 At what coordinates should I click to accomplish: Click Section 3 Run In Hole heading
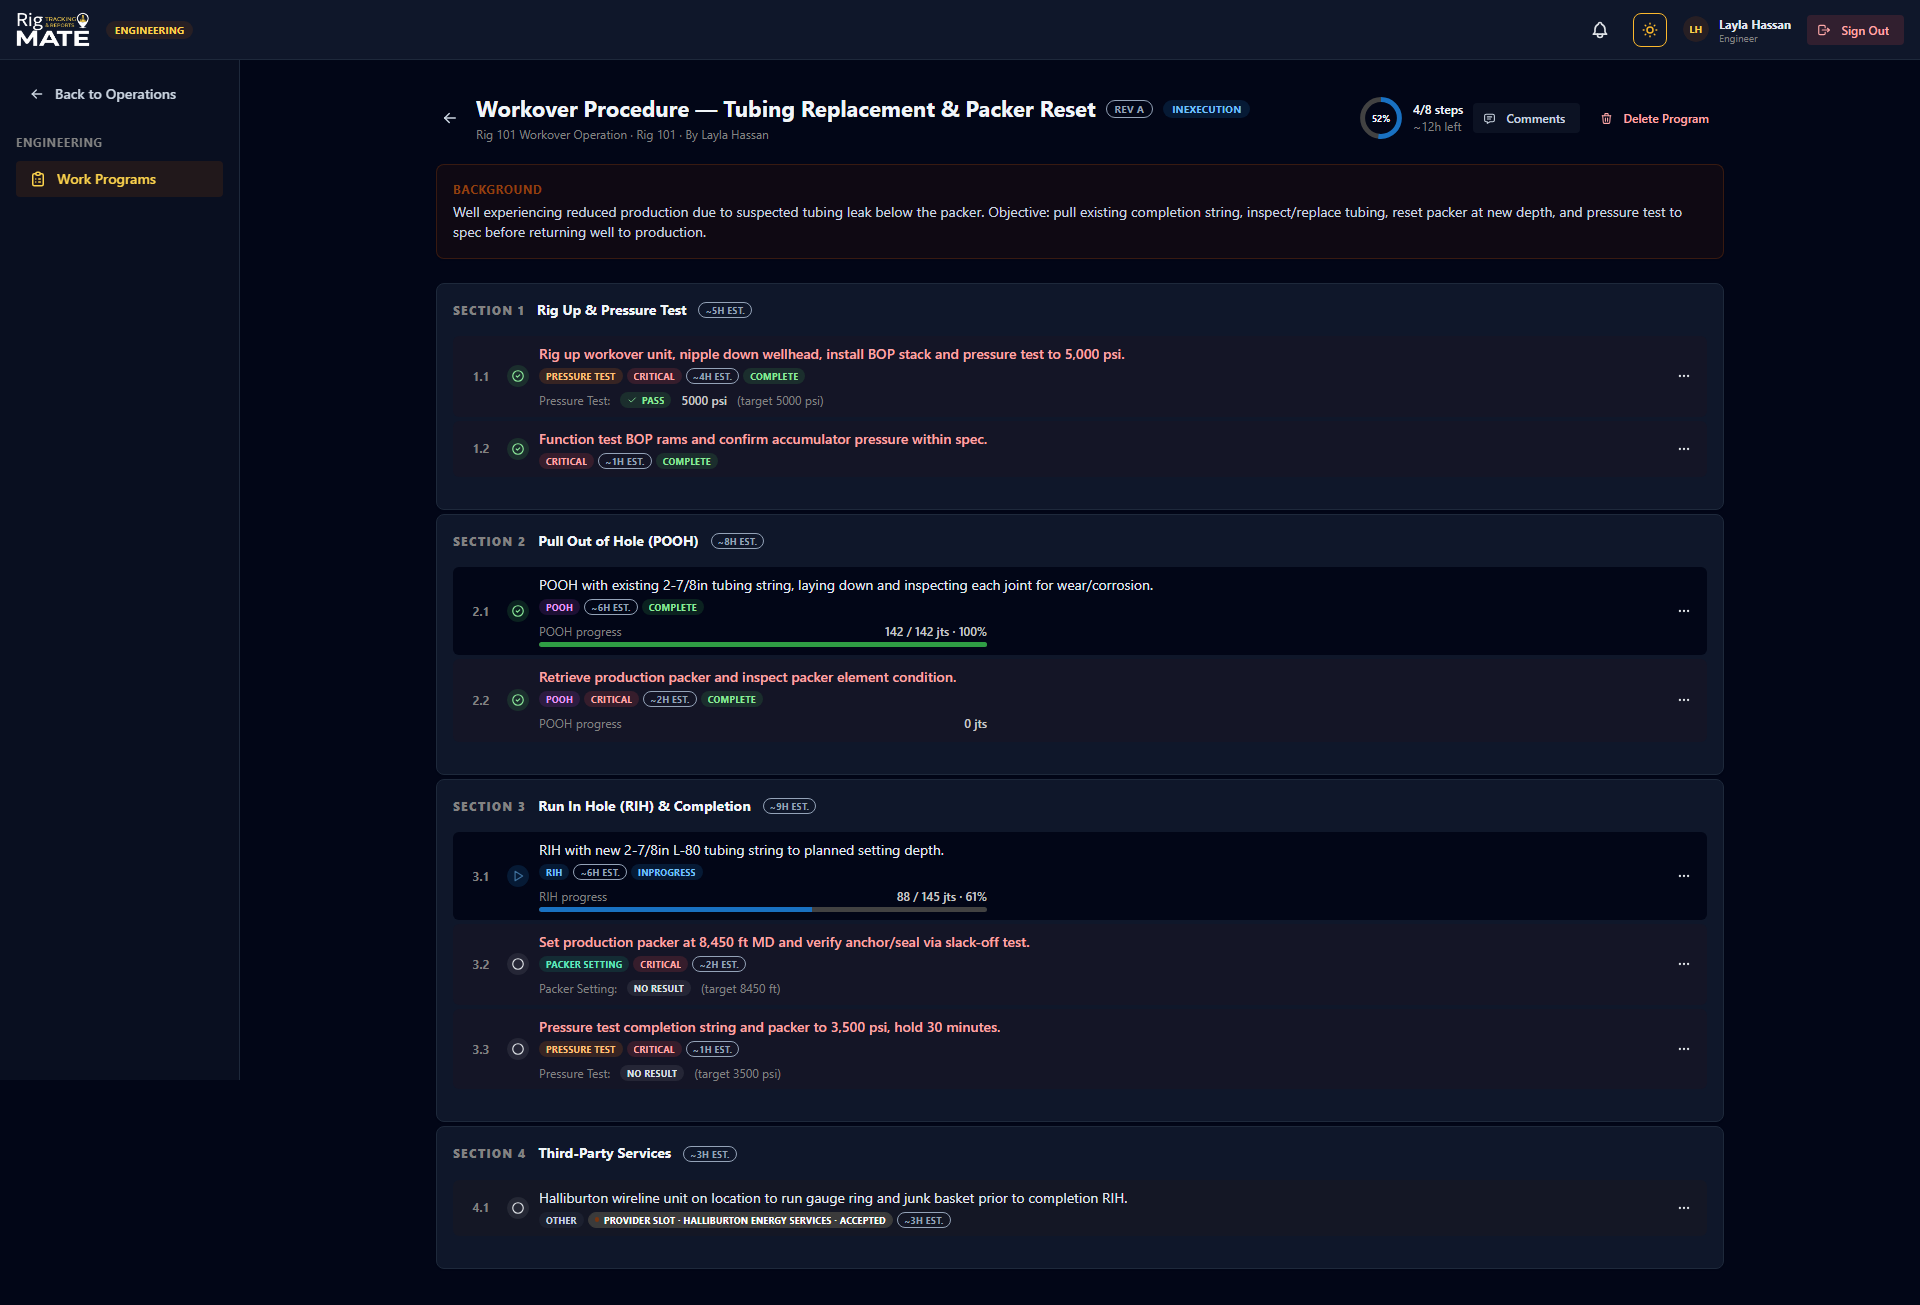coord(644,806)
